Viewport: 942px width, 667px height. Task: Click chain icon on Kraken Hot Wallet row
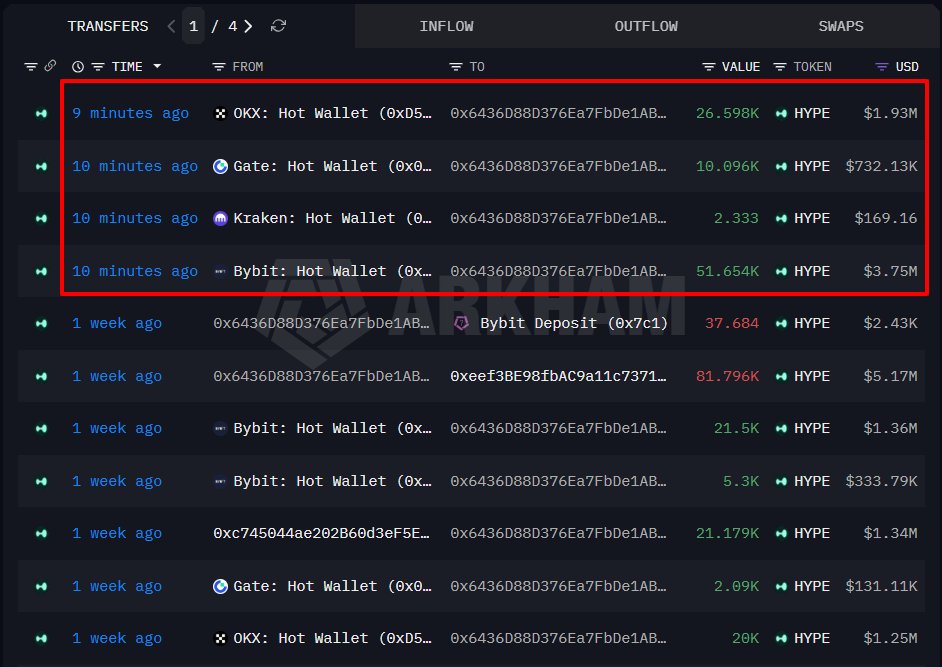pos(41,218)
